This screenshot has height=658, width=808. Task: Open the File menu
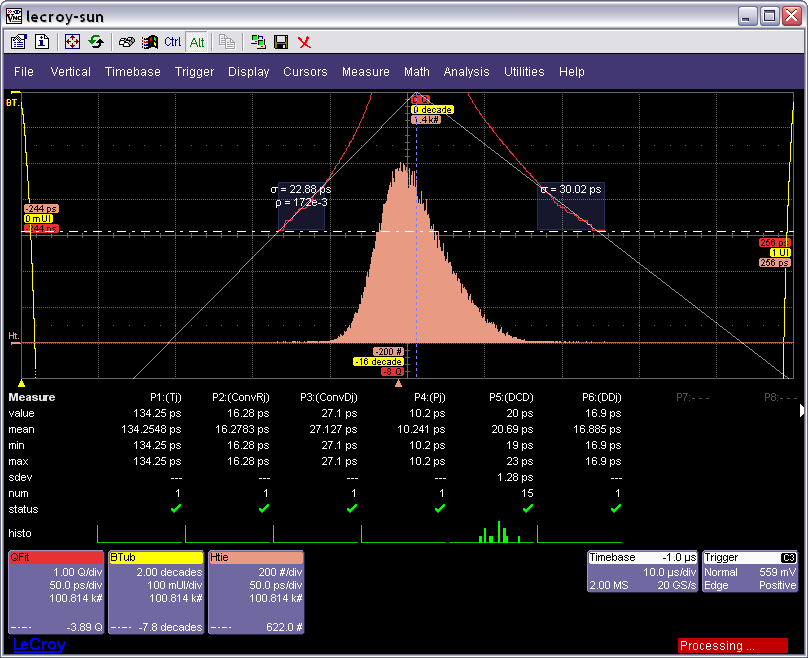tap(24, 72)
